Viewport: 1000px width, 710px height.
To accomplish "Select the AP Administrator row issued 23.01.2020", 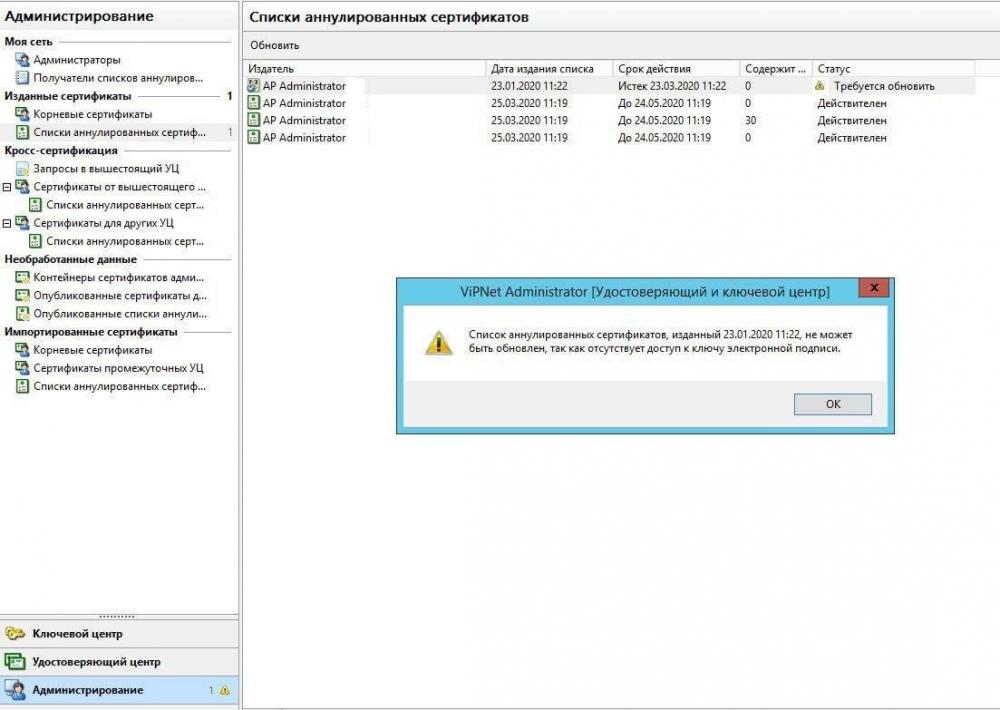I will 609,85.
